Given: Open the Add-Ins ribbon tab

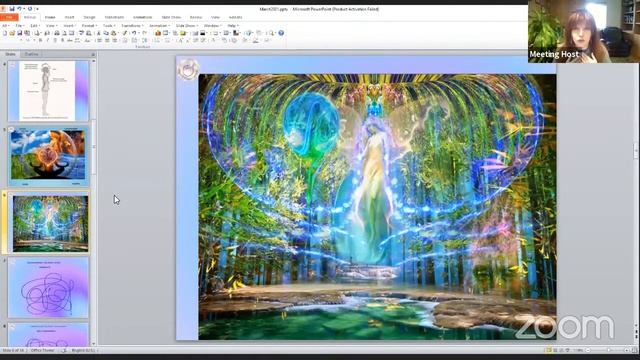Looking at the screenshot, I should click(x=235, y=17).
